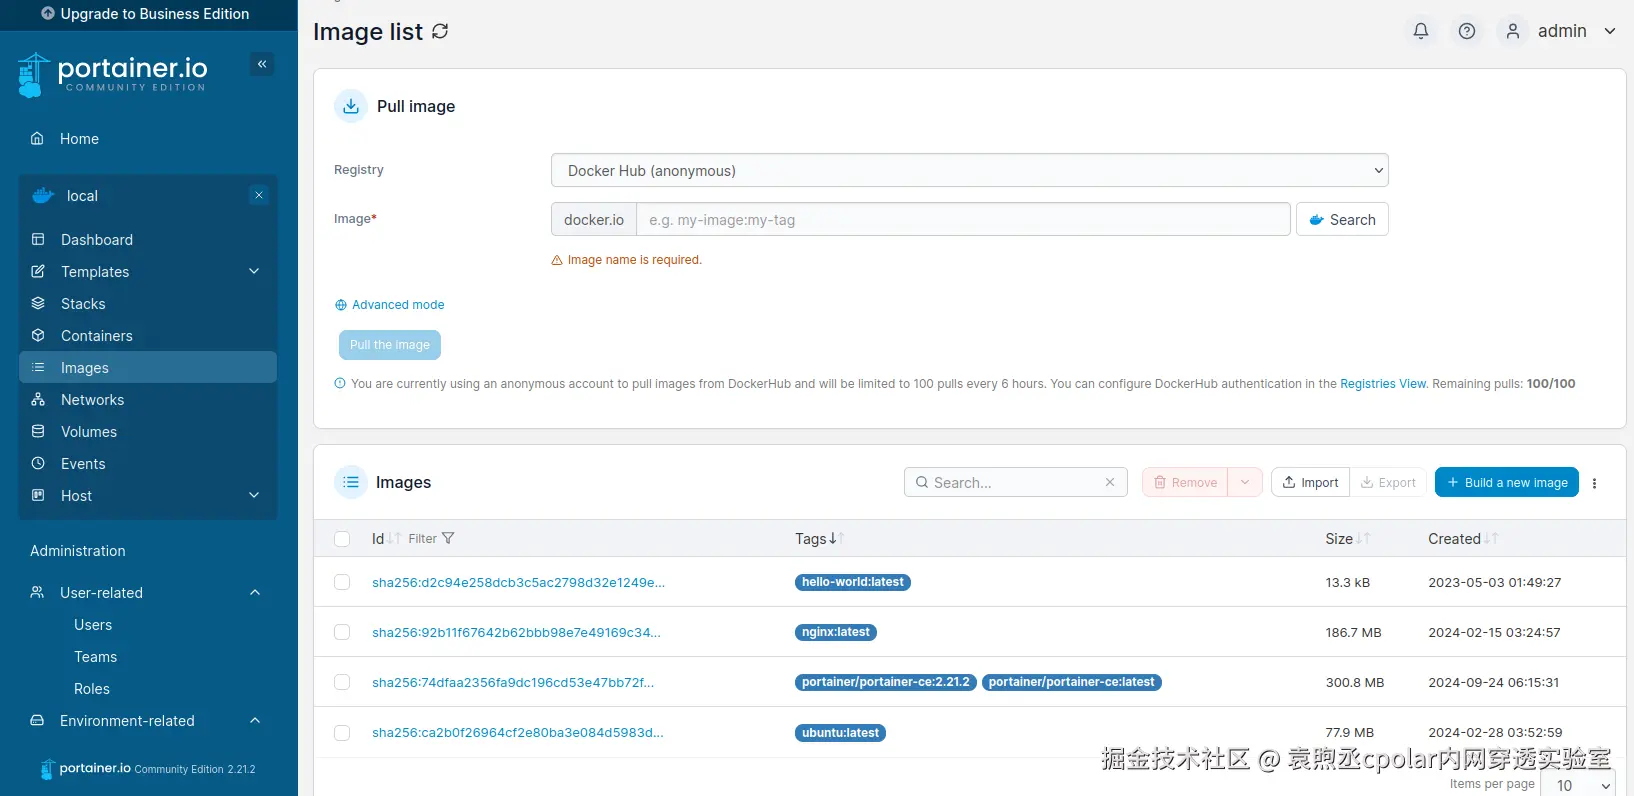Check the nginx:latest image row
The width and height of the screenshot is (1634, 796).
pyautogui.click(x=342, y=632)
